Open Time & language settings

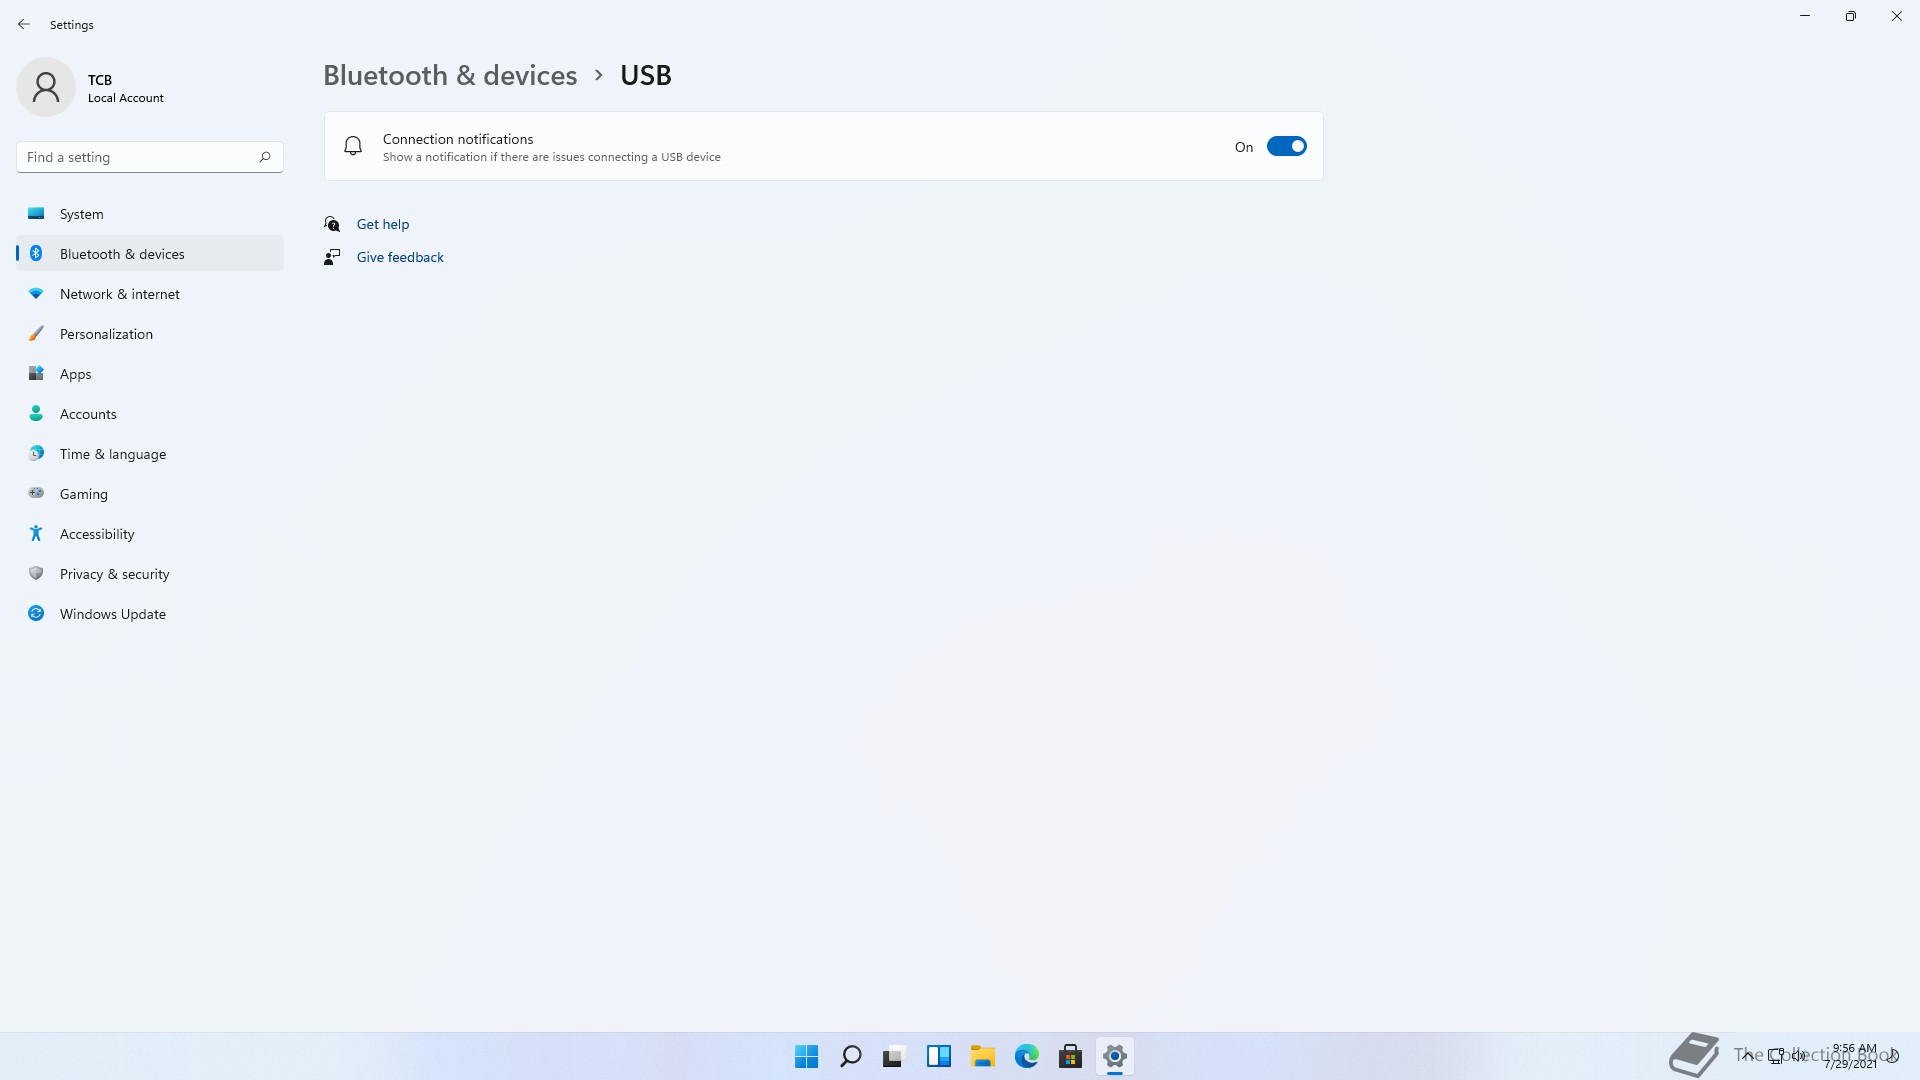tap(113, 454)
